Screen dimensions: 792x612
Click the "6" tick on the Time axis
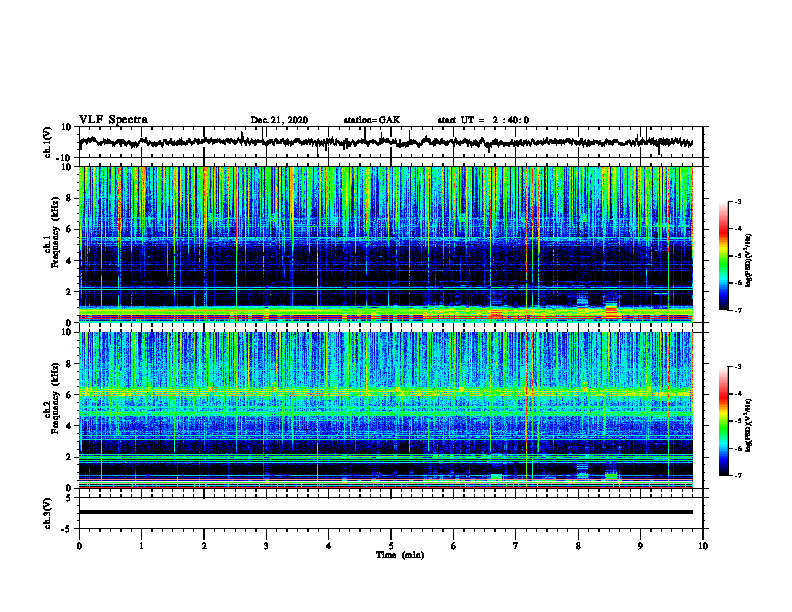454,546
